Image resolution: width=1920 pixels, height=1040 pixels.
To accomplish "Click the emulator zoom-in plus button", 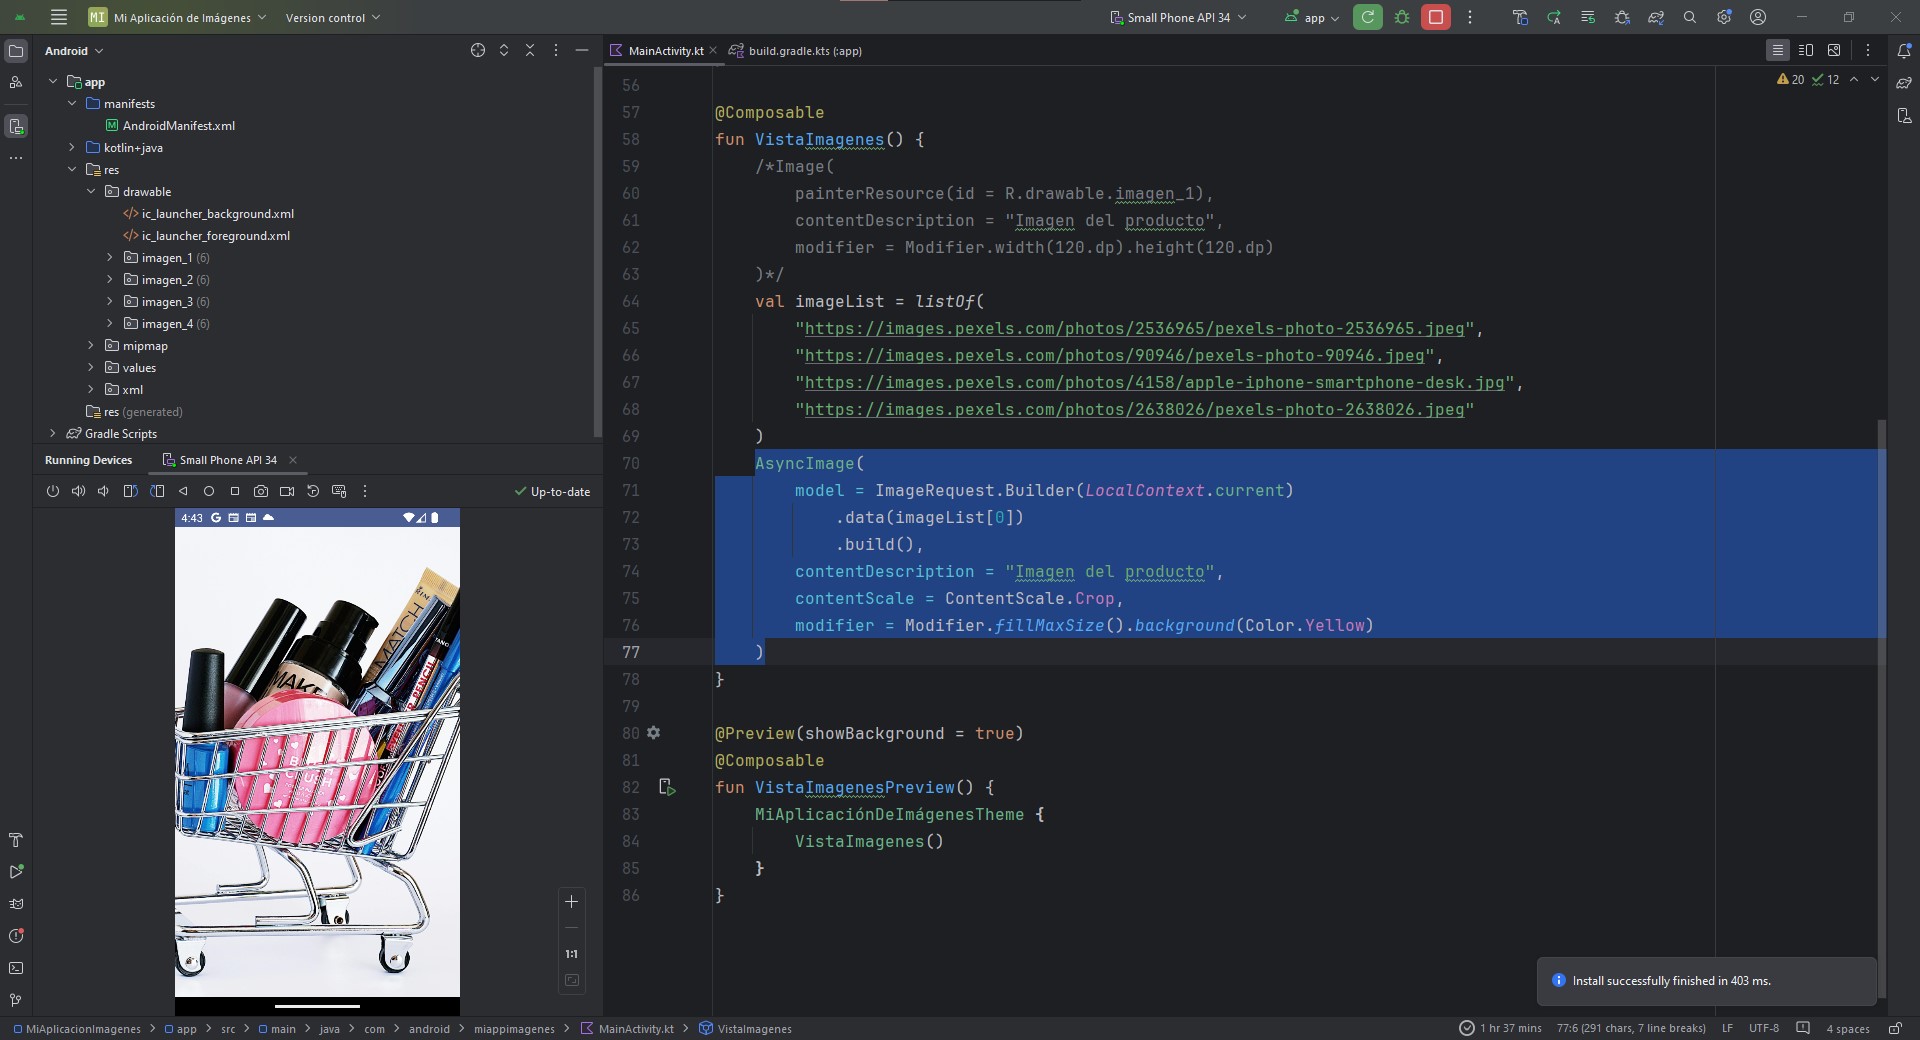I will [571, 901].
